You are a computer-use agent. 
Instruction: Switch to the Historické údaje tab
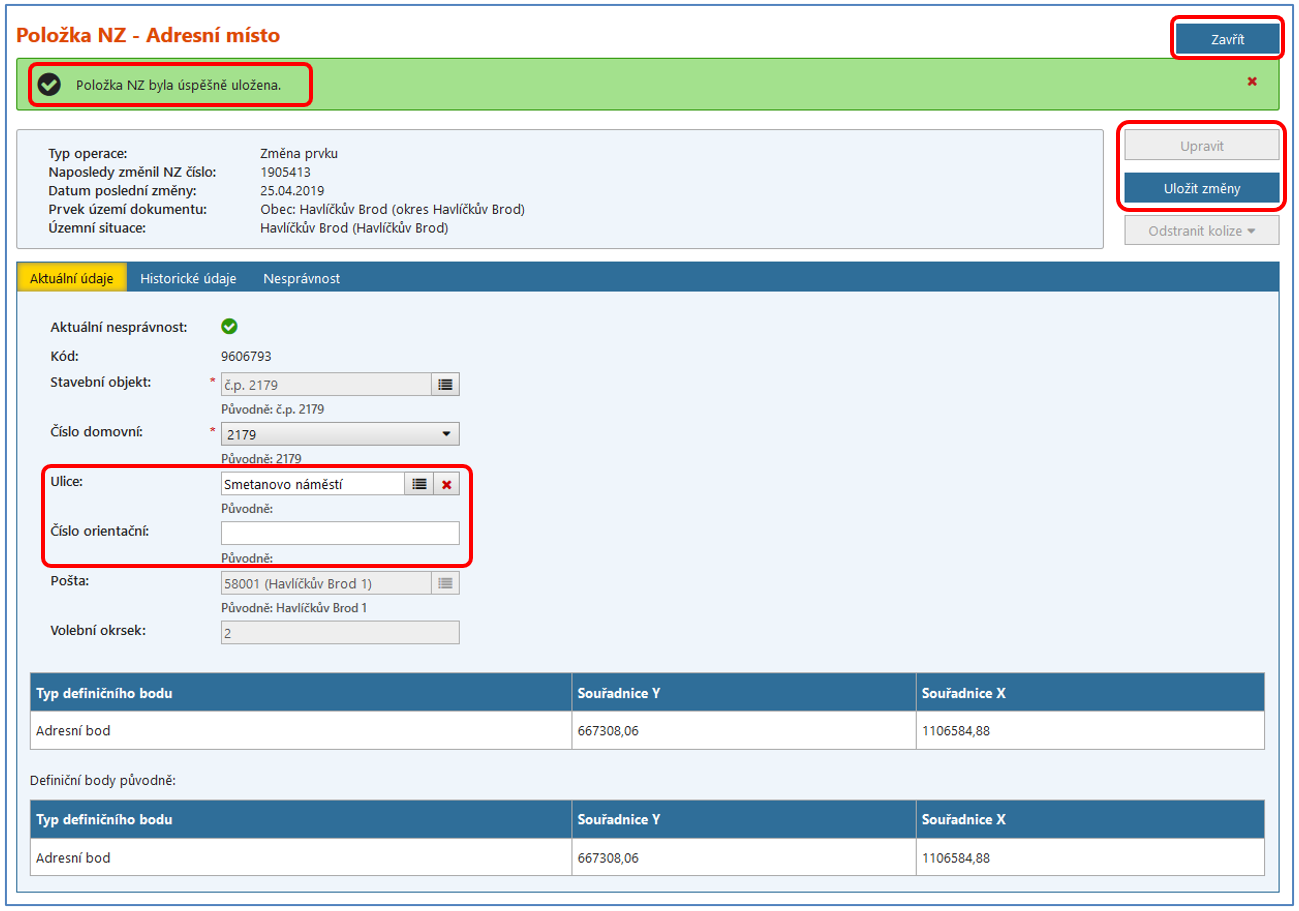click(x=188, y=279)
